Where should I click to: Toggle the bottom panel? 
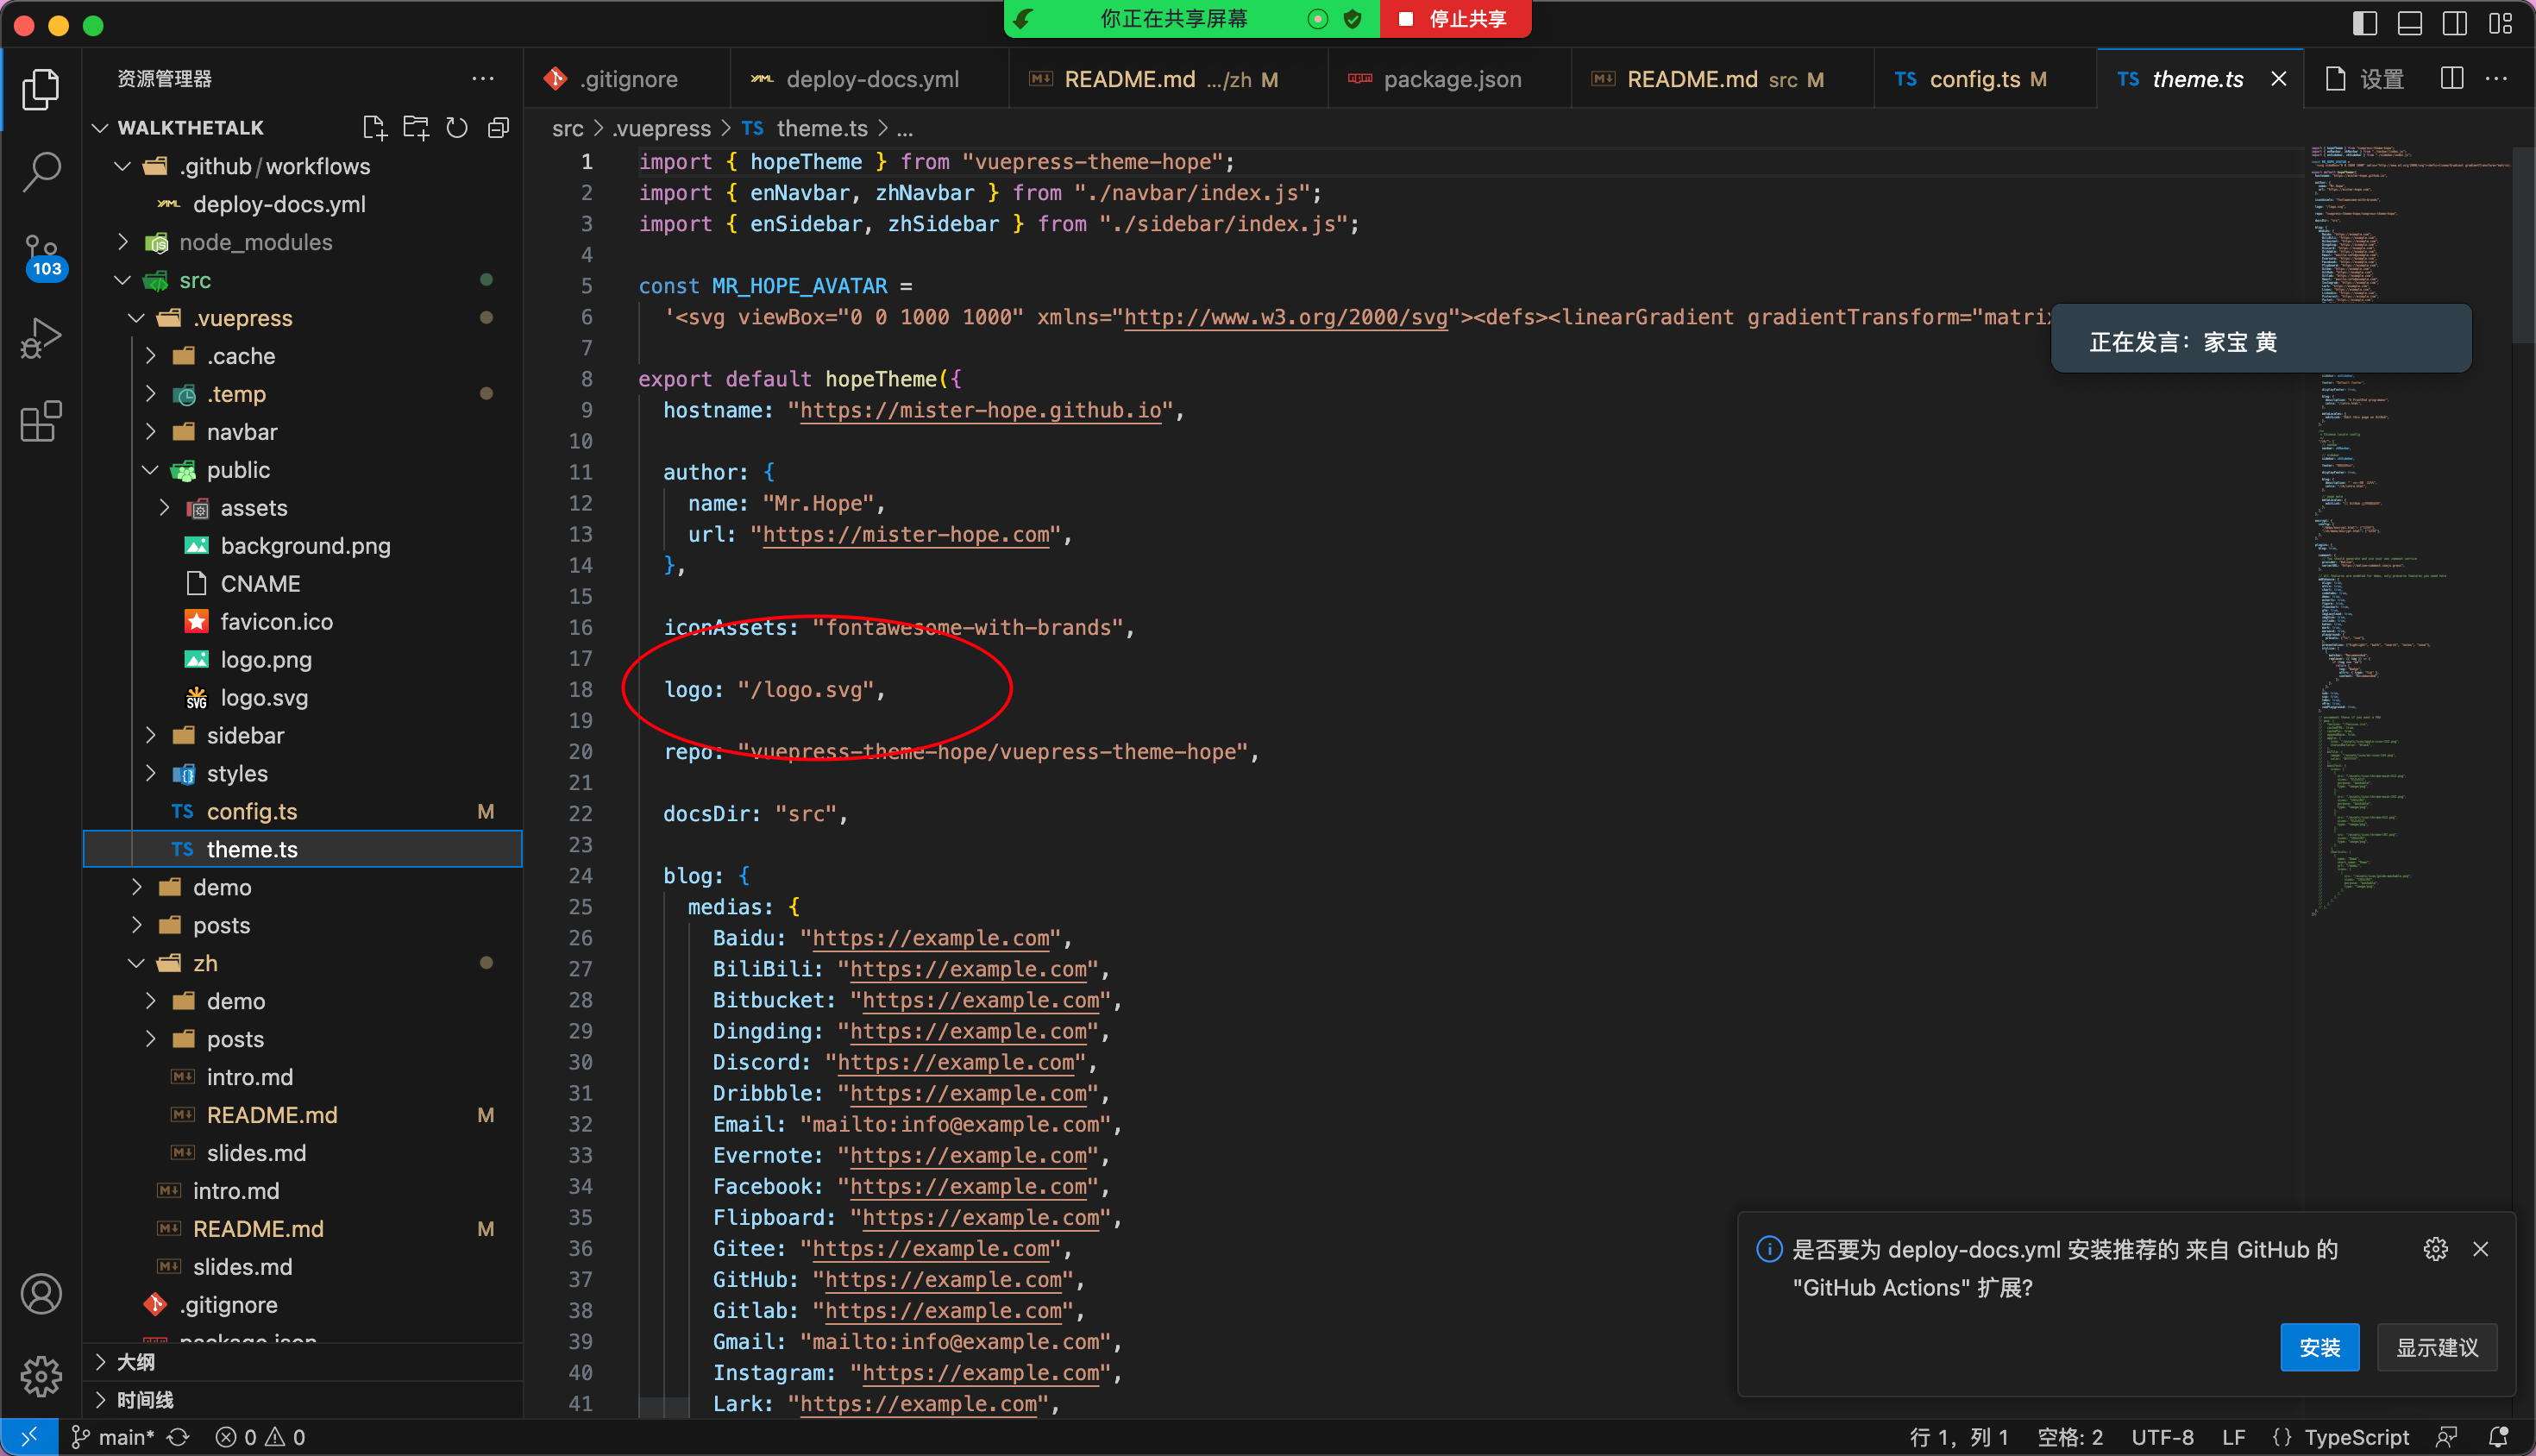2410,23
